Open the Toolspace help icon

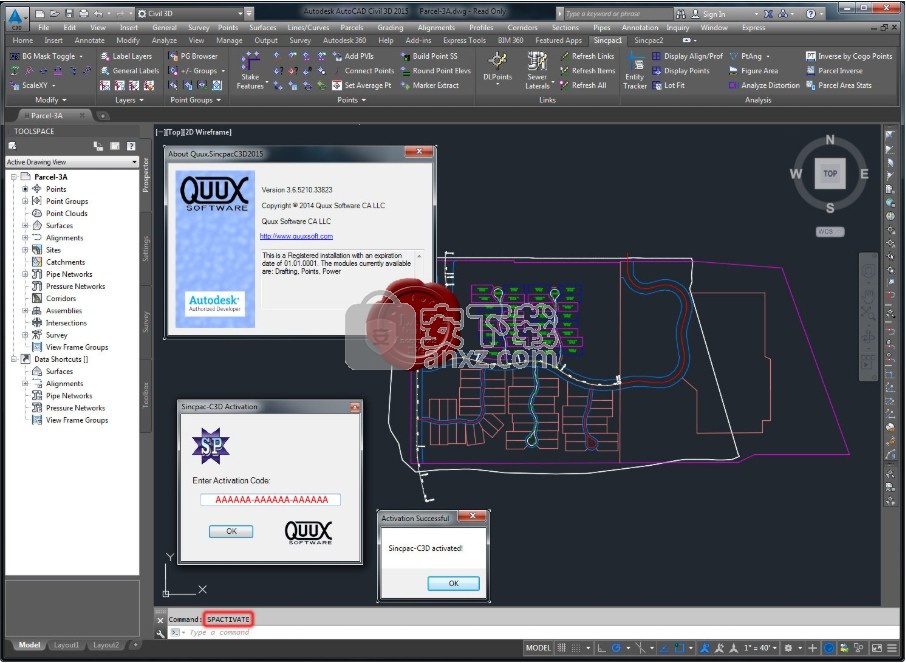[131, 146]
